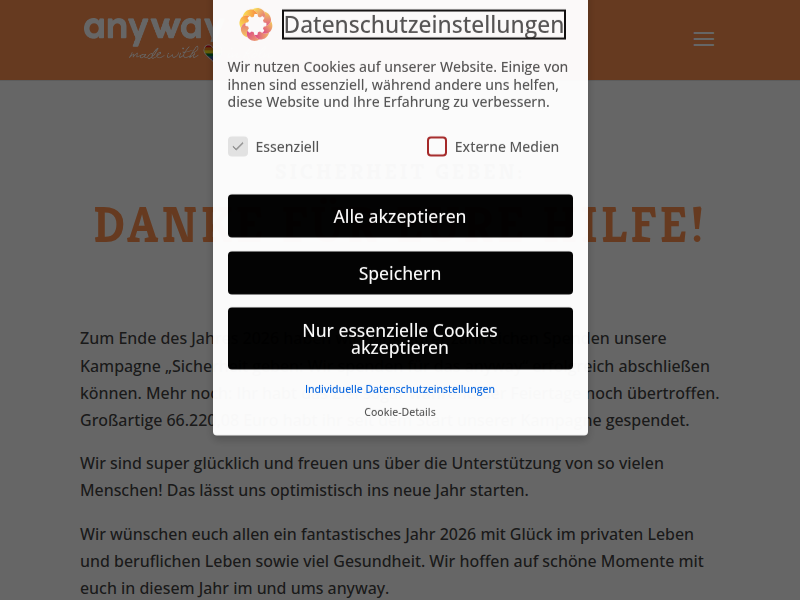Click paragraph starting "Wir sind super glücklich"

coord(372,477)
